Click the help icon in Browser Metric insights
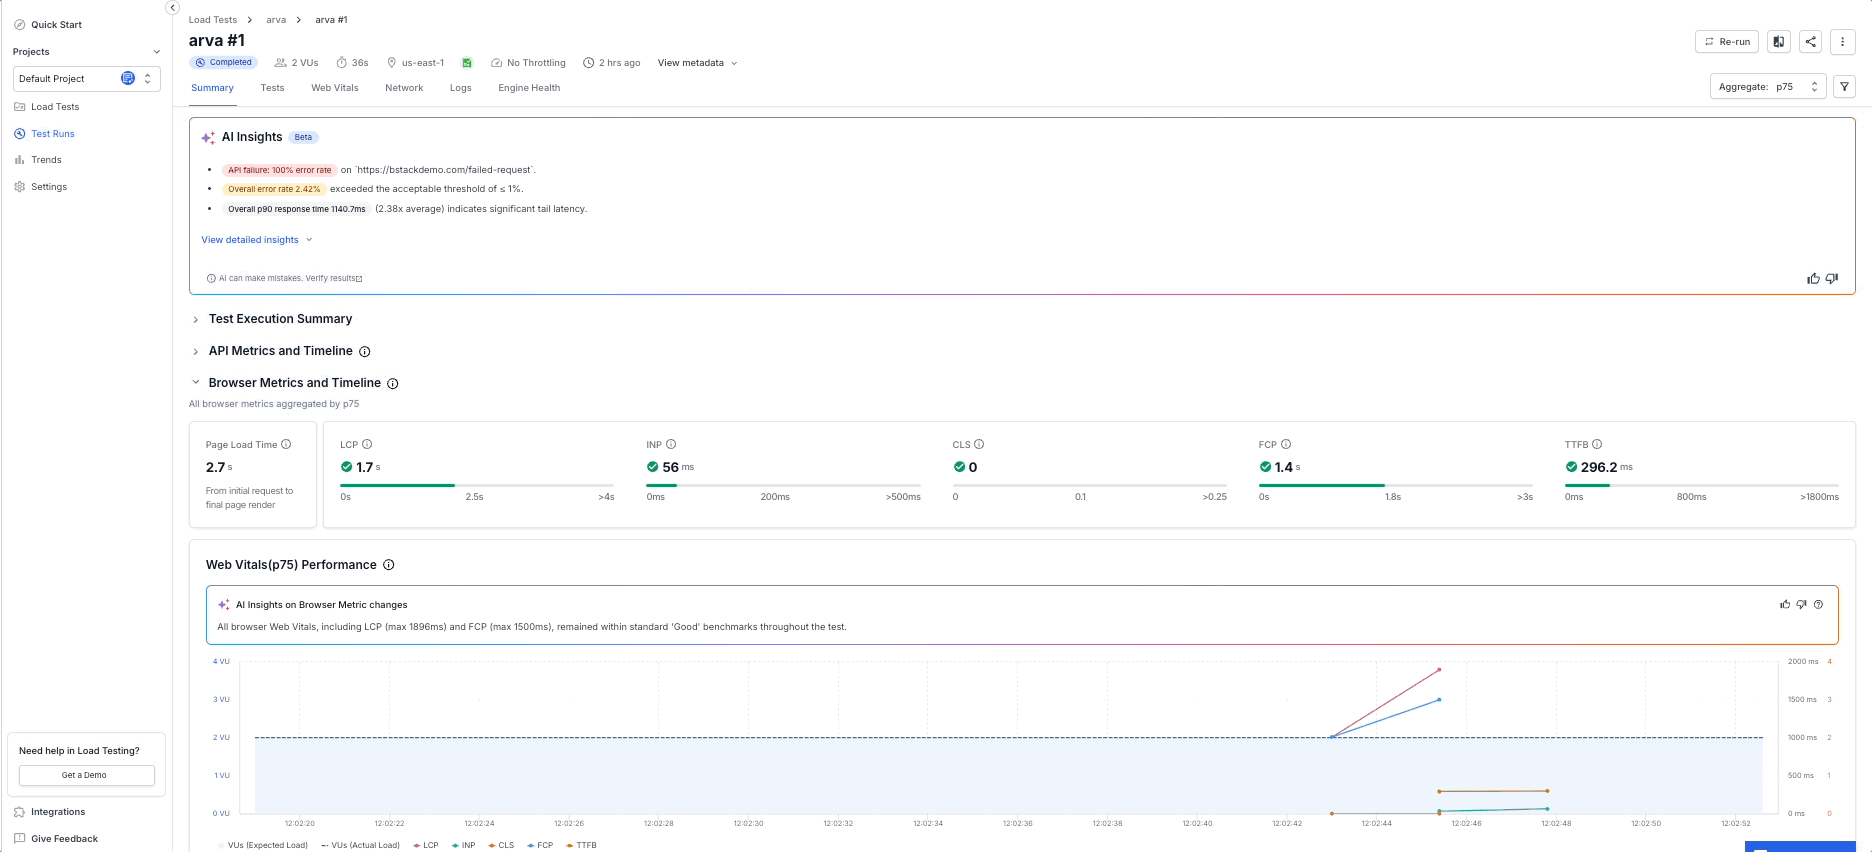 1818,605
